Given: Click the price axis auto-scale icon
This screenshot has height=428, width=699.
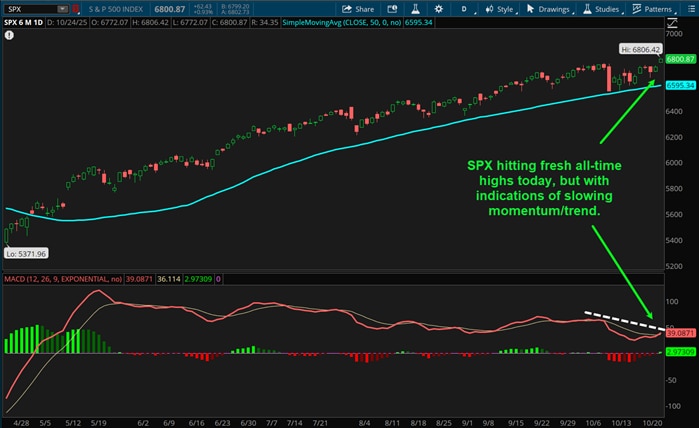Looking at the screenshot, I should click(672, 23).
